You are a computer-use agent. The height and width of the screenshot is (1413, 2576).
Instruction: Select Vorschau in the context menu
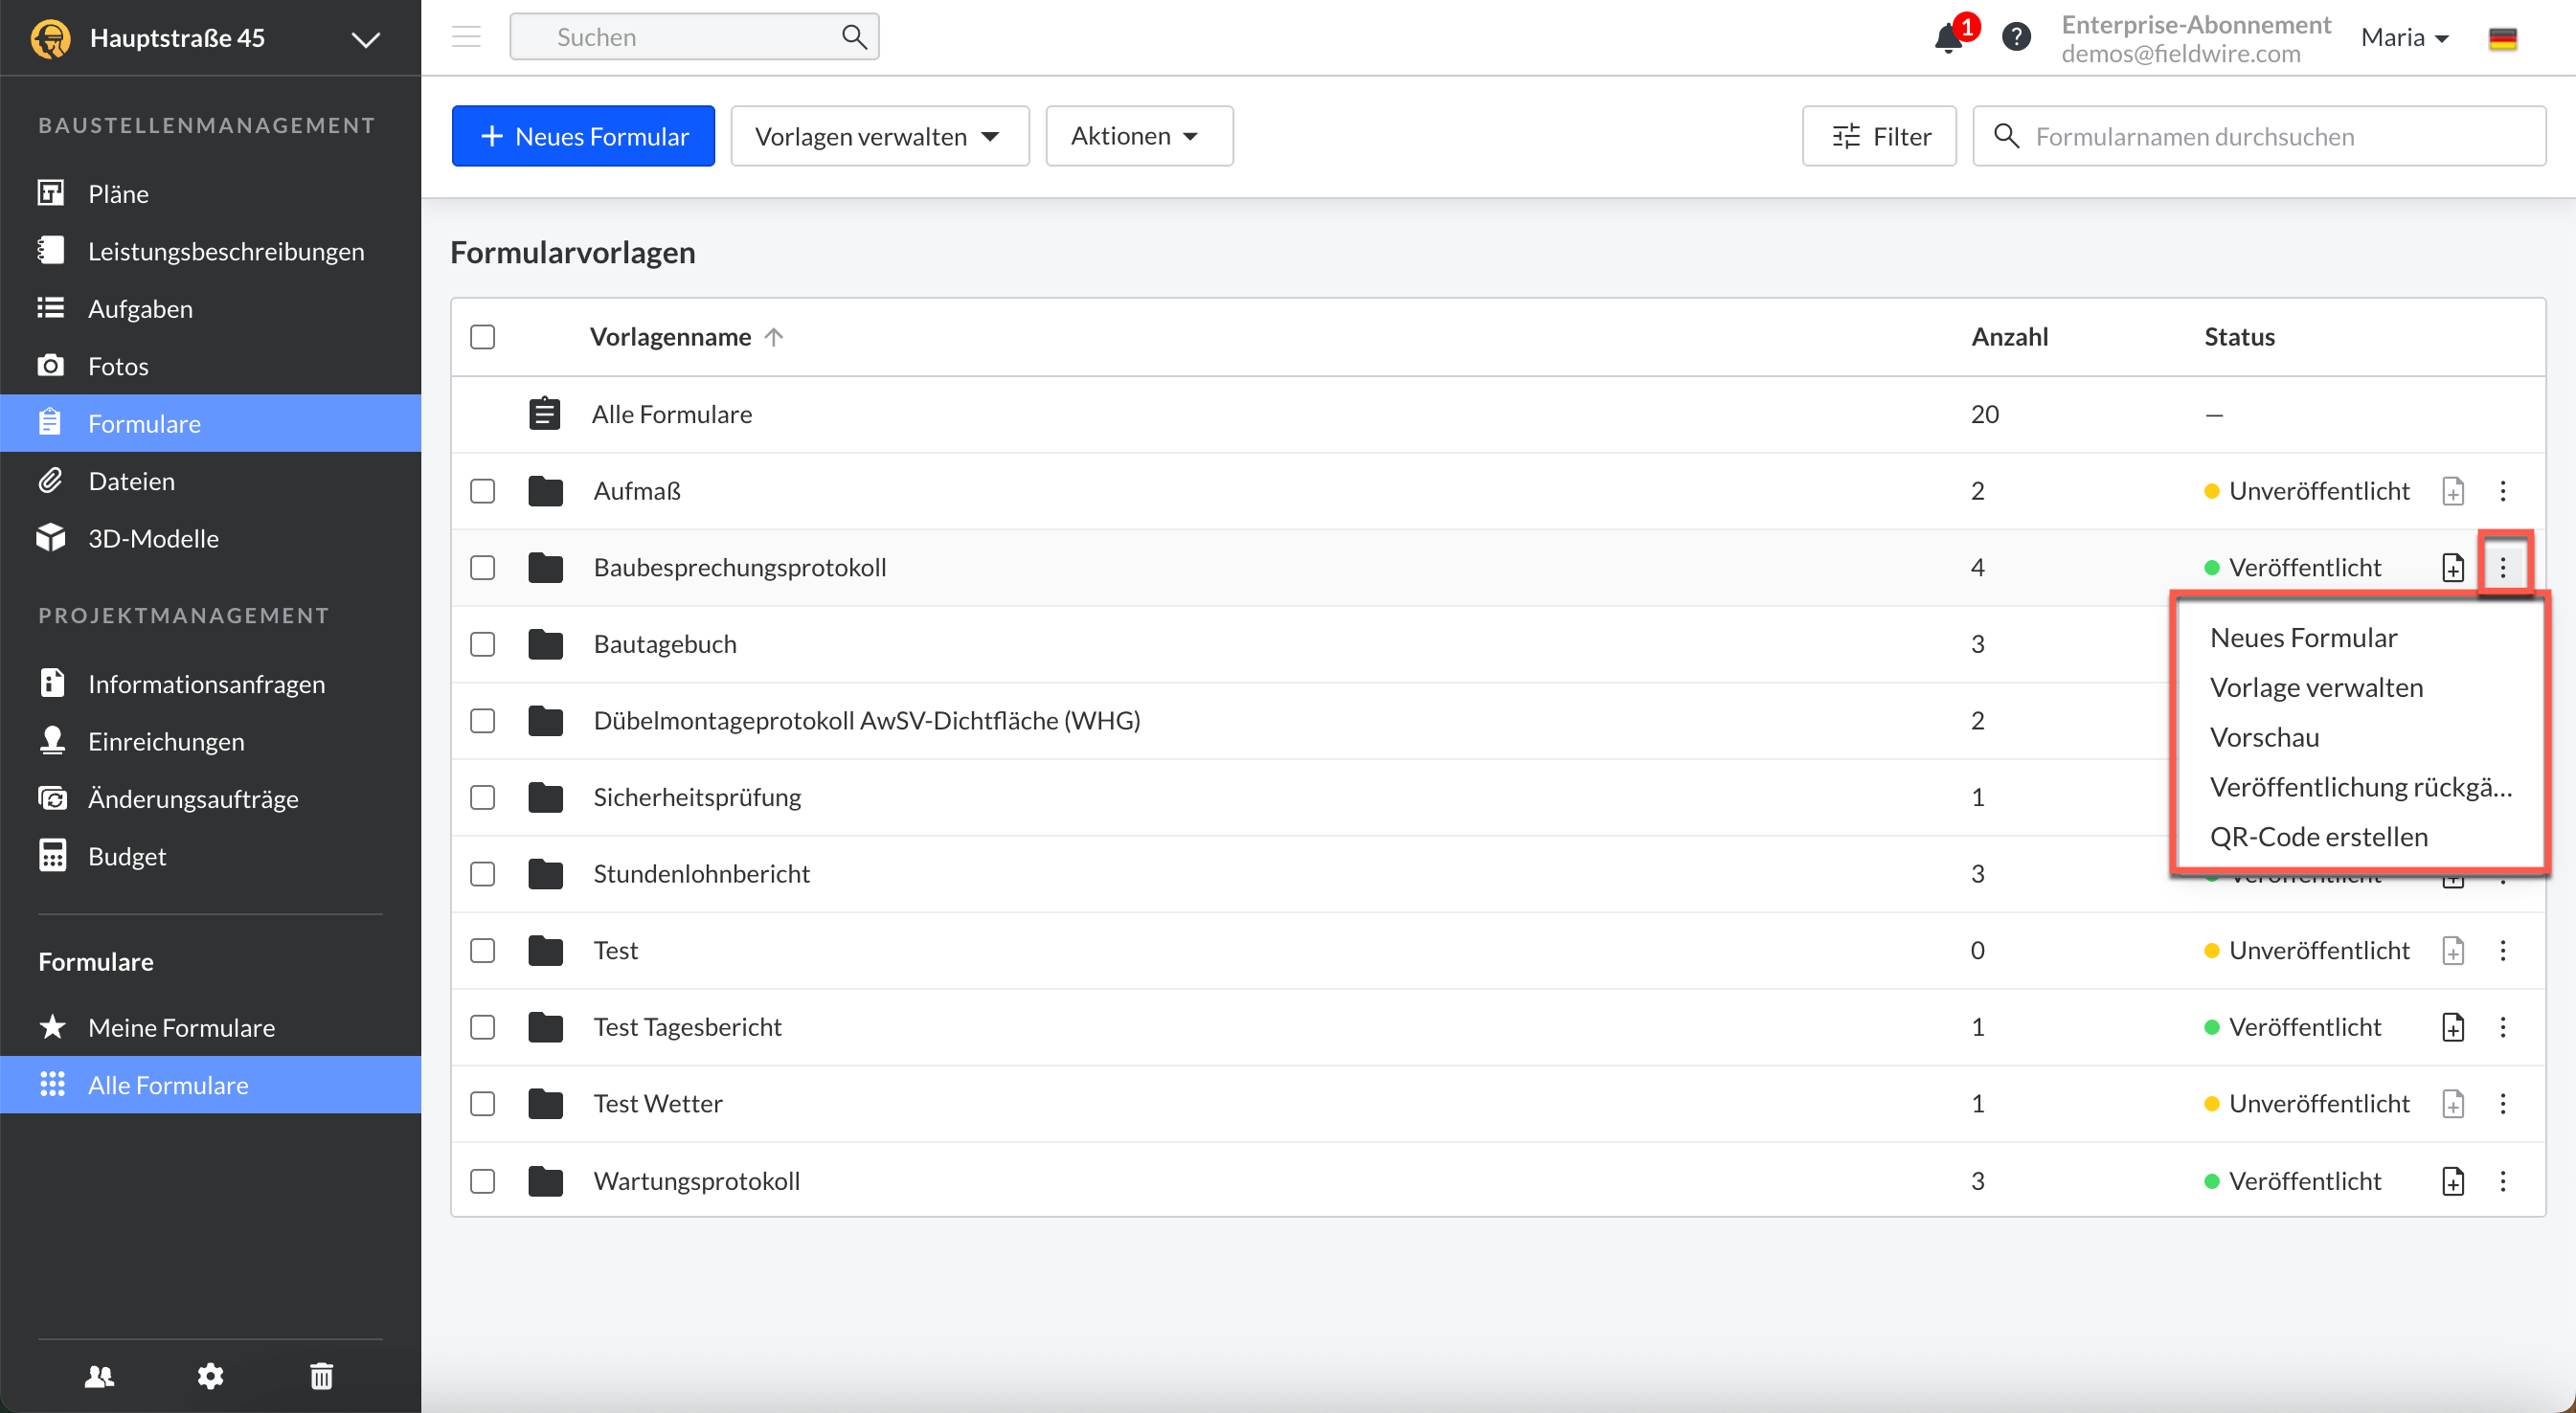[2264, 737]
